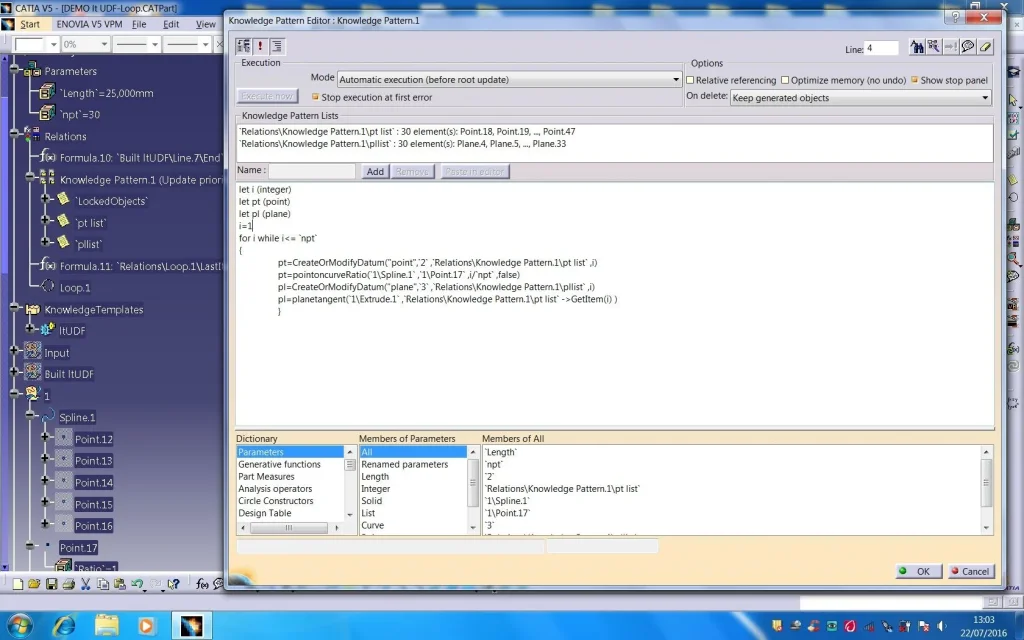The height and width of the screenshot is (640, 1024).
Task: Select the Spline.1 node in the specification tree
Action: [77, 417]
